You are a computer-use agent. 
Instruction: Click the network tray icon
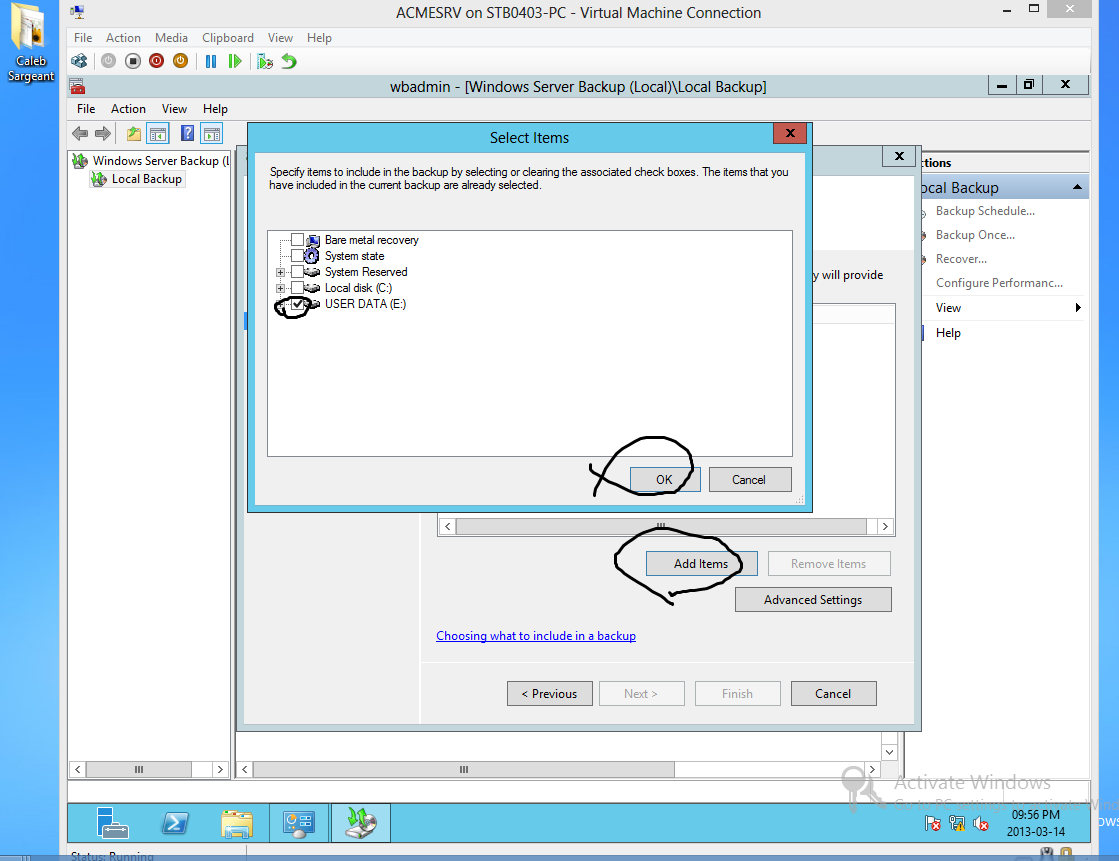[957, 823]
